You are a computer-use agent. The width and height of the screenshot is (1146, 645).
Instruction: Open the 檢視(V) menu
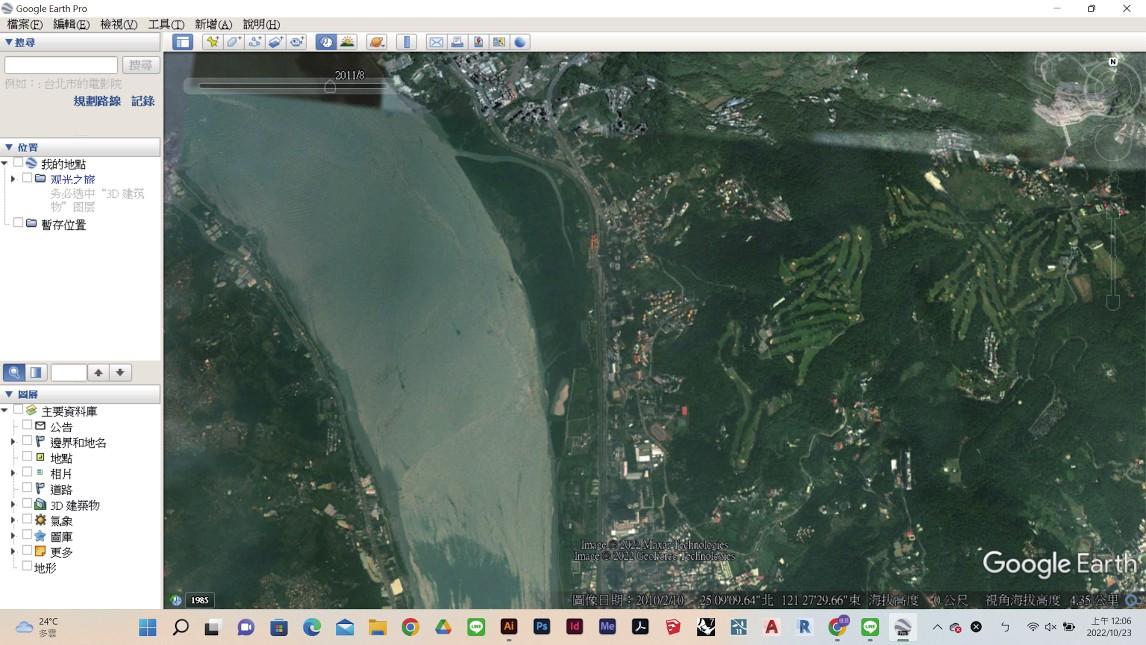pyautogui.click(x=118, y=24)
